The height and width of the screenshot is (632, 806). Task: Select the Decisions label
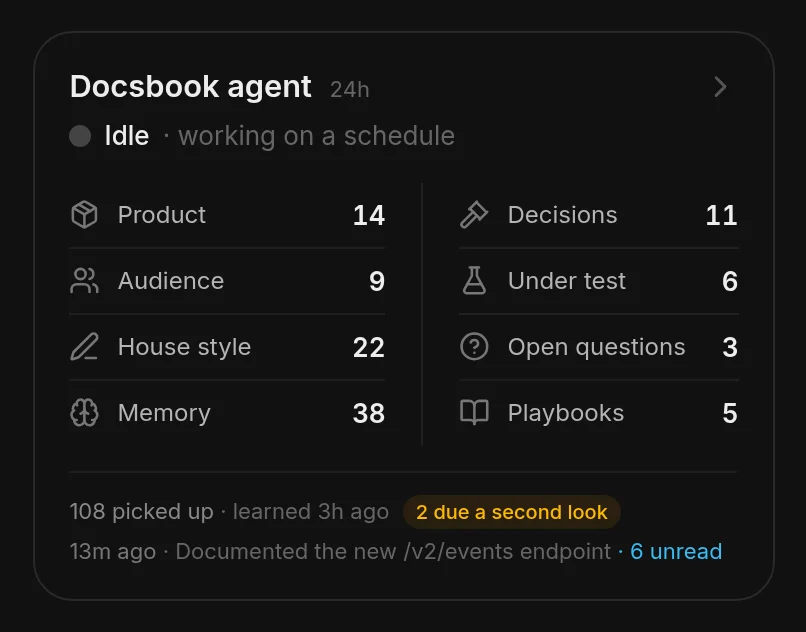[x=562, y=215]
